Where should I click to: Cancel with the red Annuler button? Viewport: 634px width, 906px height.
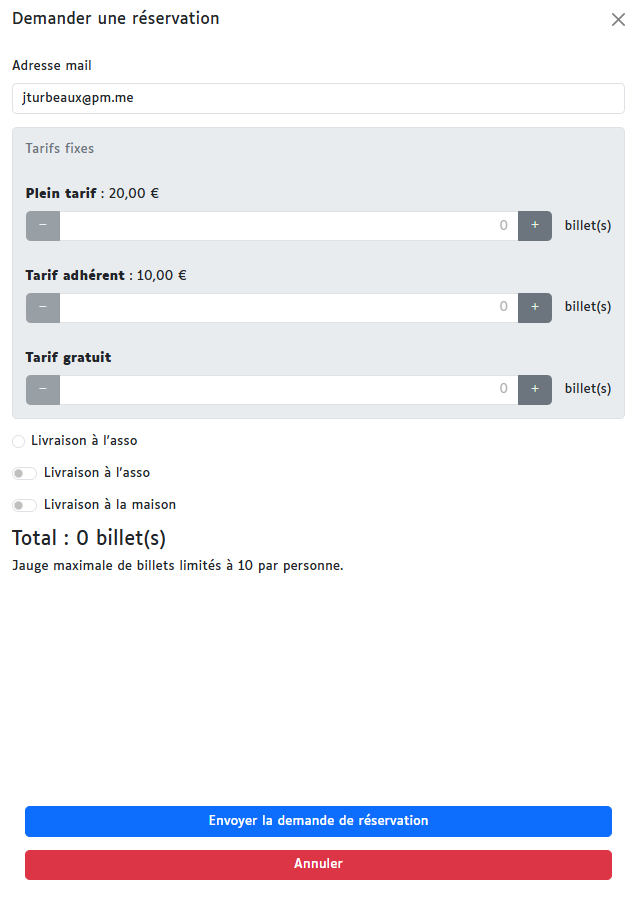[x=318, y=864]
